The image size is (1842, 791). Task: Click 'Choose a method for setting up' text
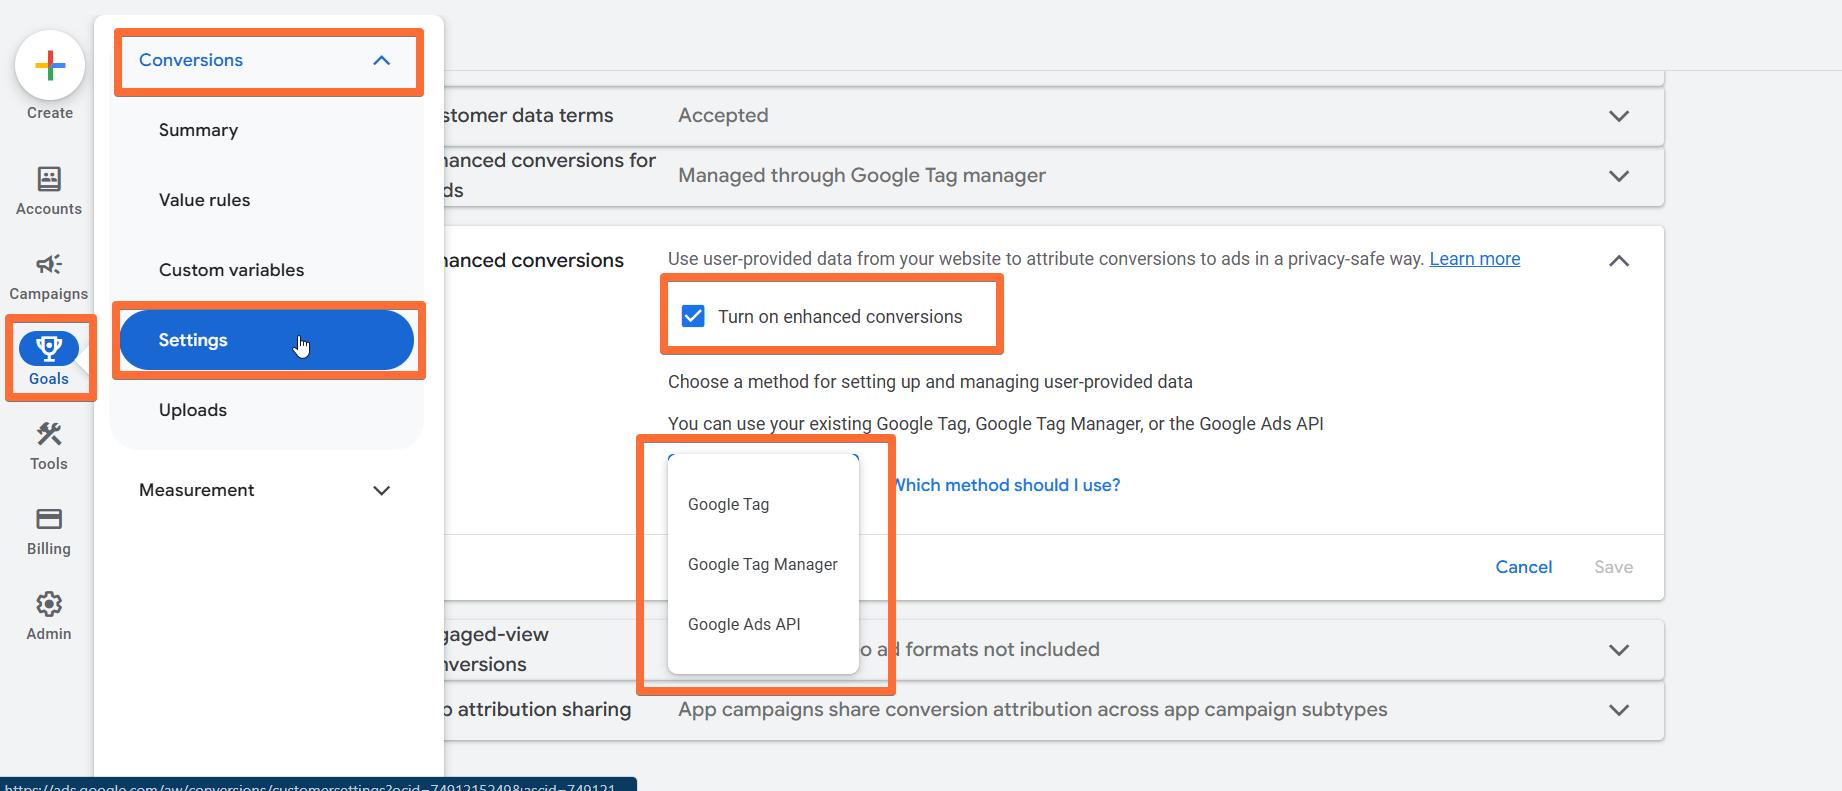tap(930, 382)
